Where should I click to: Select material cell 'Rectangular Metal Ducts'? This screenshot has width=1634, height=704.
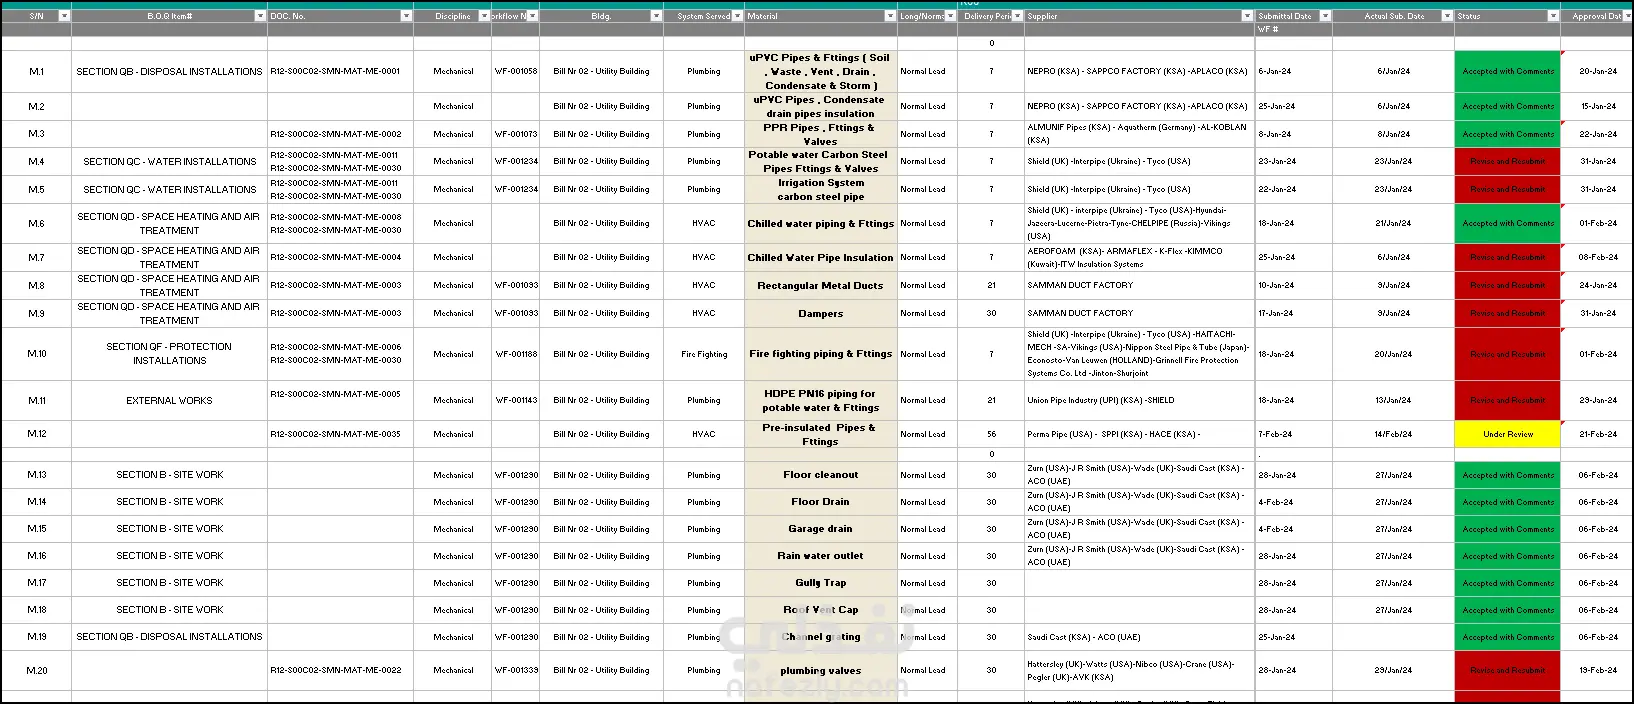[x=820, y=285]
